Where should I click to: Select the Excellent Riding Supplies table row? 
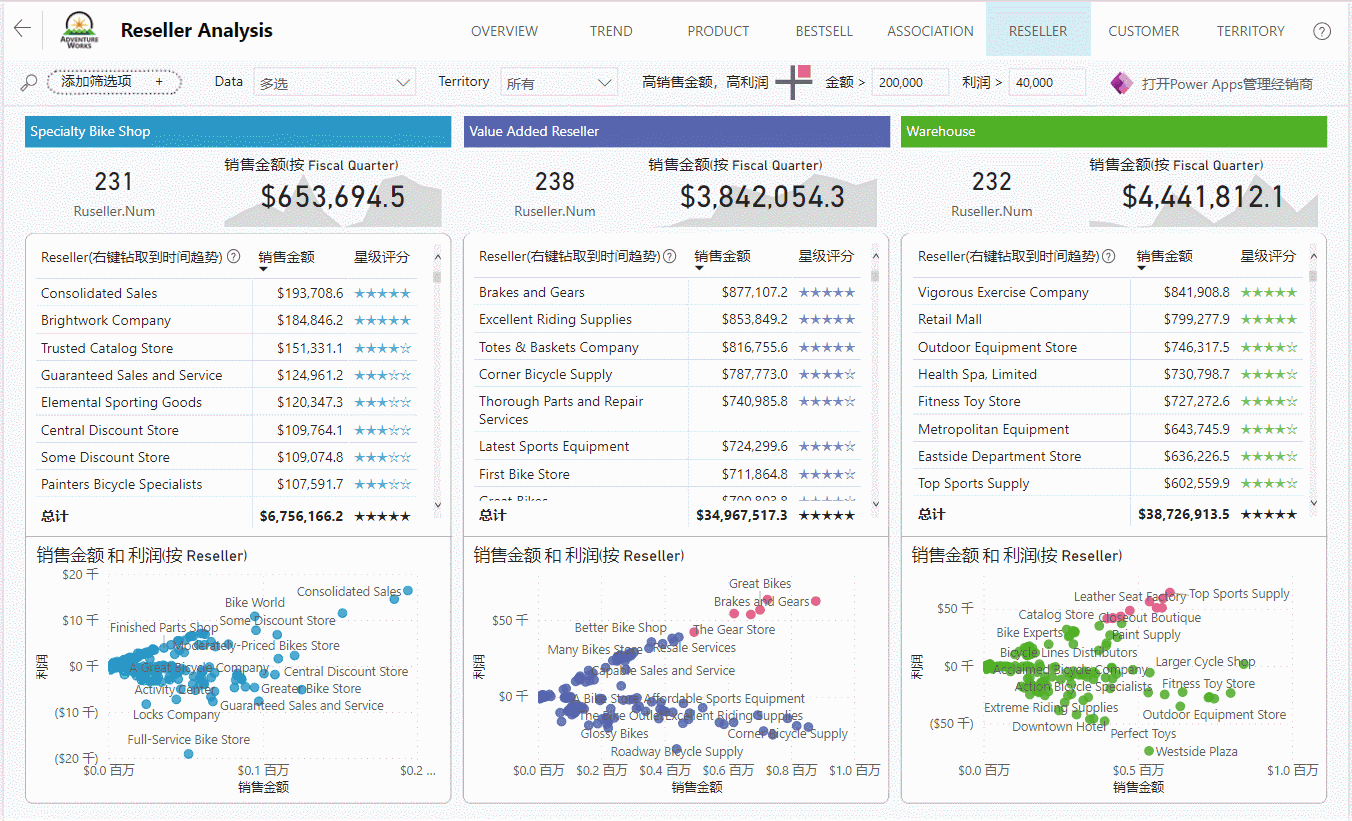(667, 319)
